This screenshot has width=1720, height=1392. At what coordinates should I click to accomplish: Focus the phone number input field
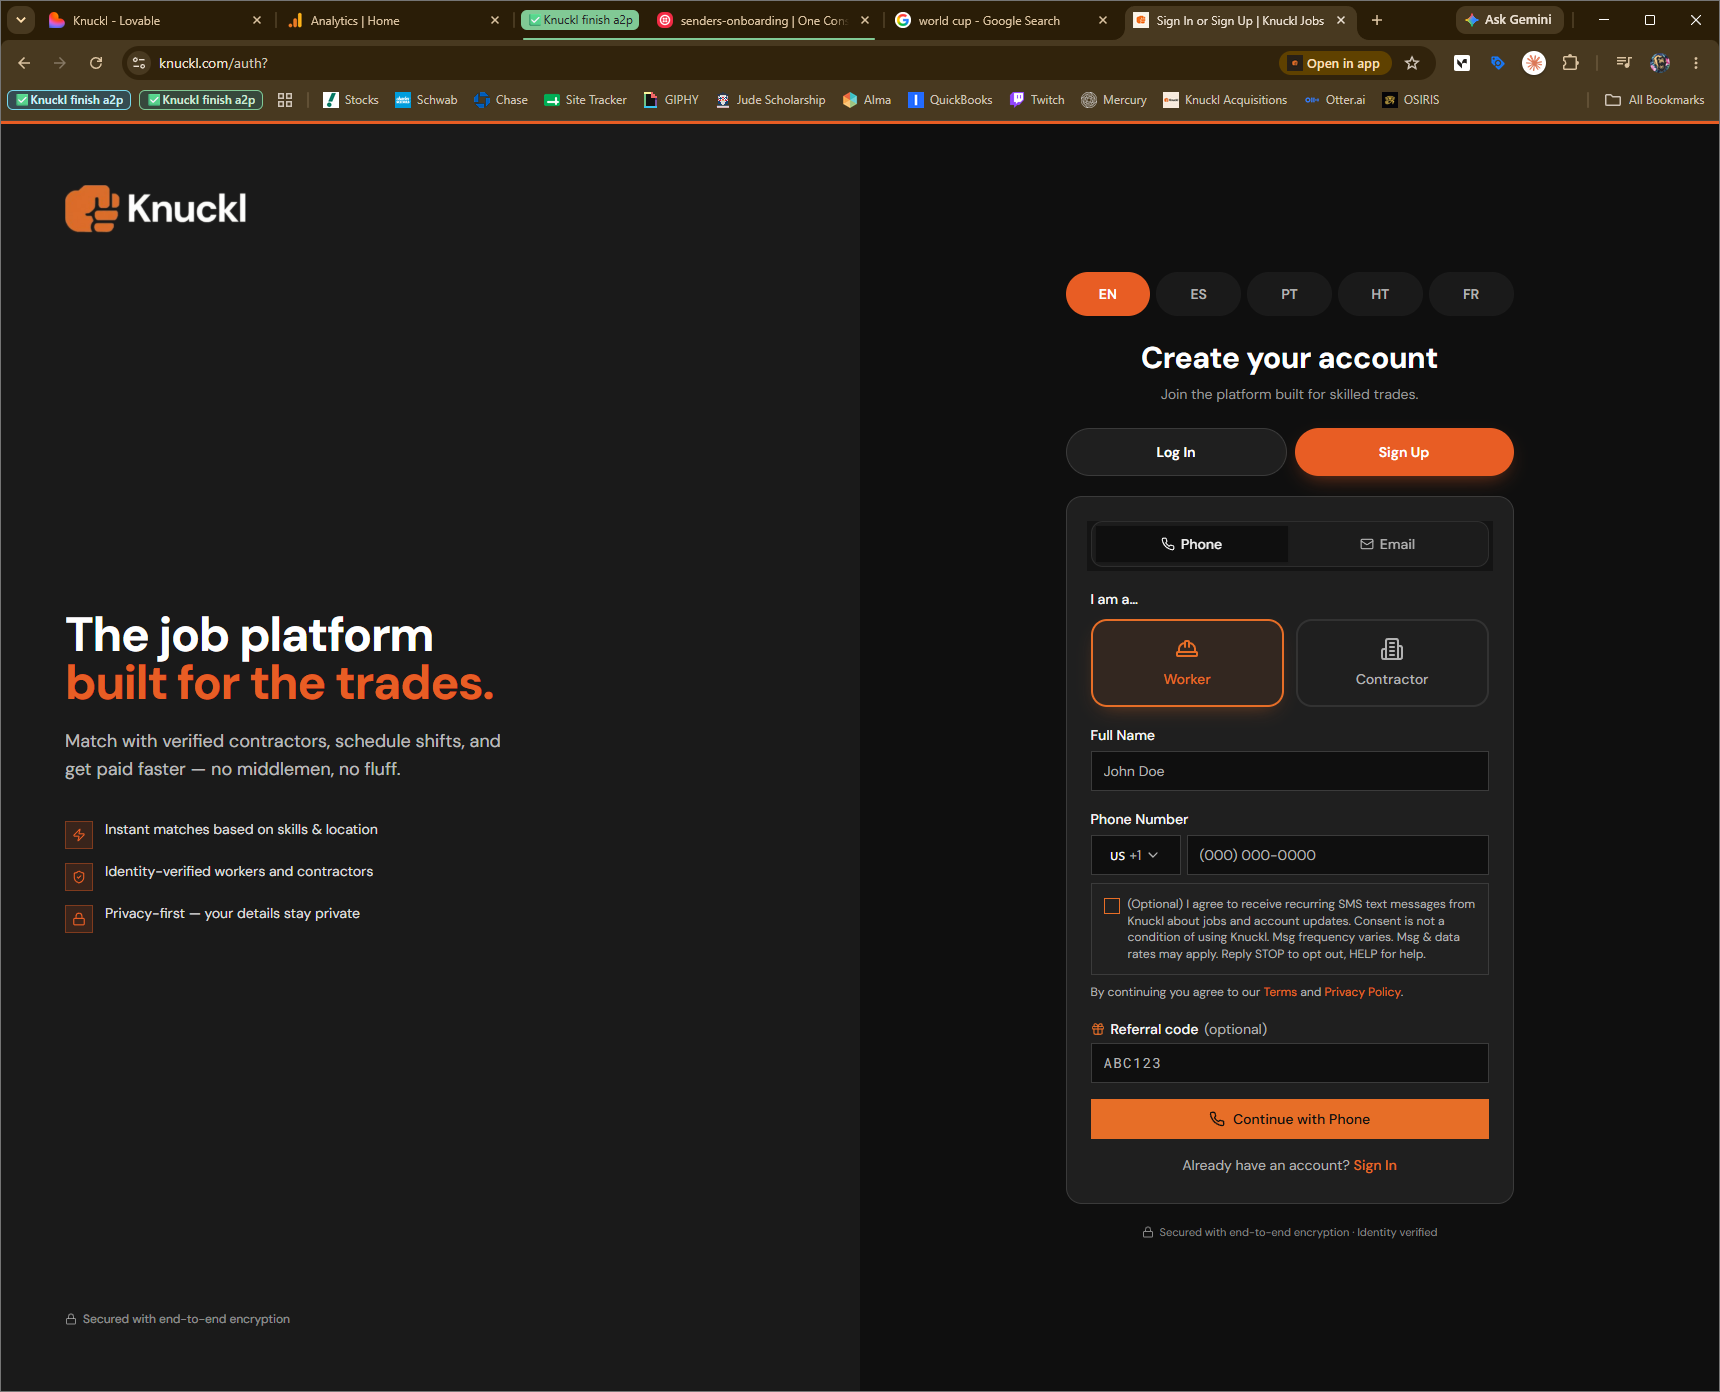[1337, 855]
